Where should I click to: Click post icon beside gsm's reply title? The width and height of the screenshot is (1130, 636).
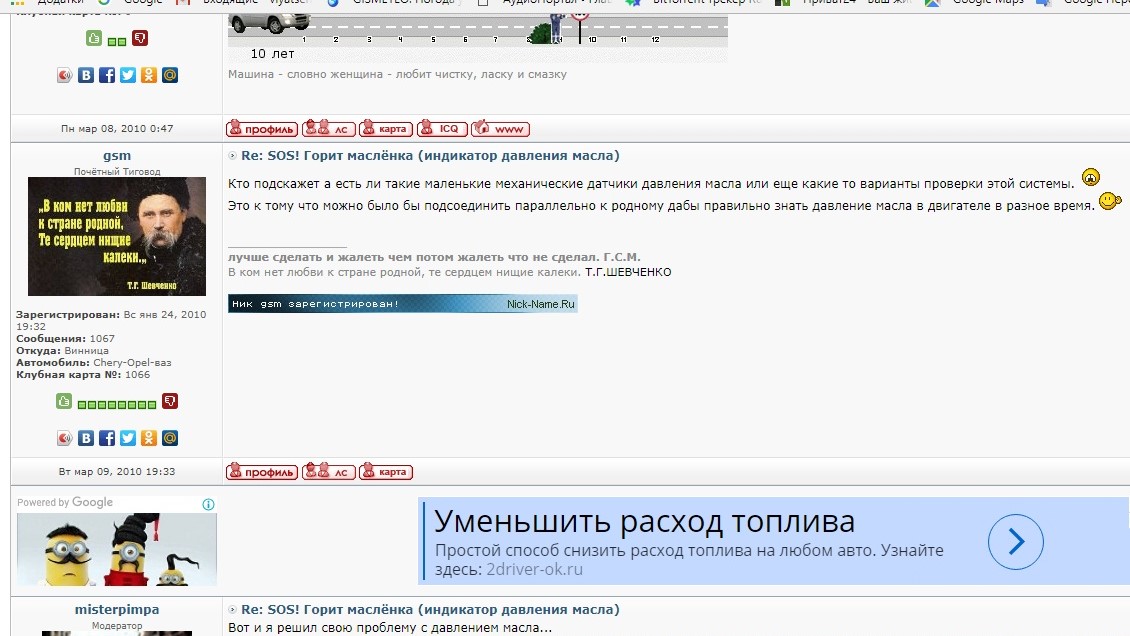pos(233,156)
